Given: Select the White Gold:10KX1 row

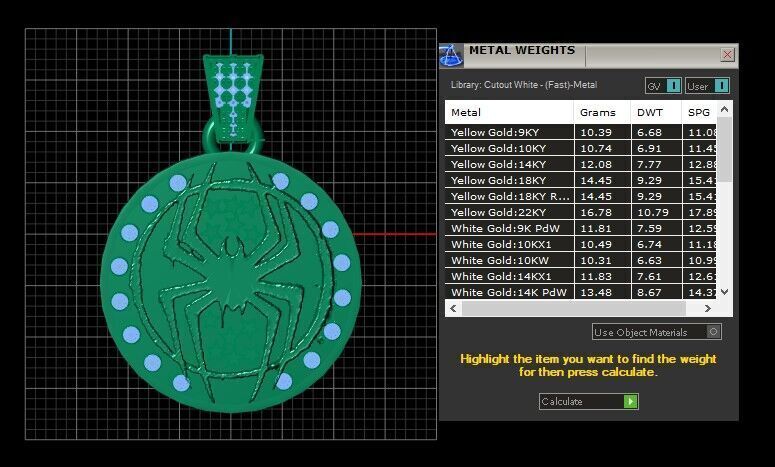Looking at the screenshot, I should [581, 244].
